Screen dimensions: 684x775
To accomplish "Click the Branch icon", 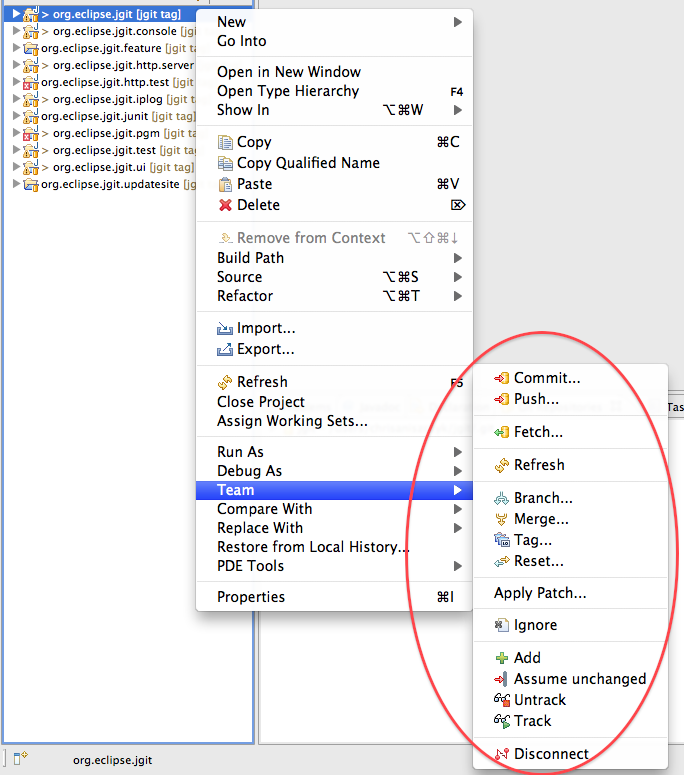I will pyautogui.click(x=501, y=498).
